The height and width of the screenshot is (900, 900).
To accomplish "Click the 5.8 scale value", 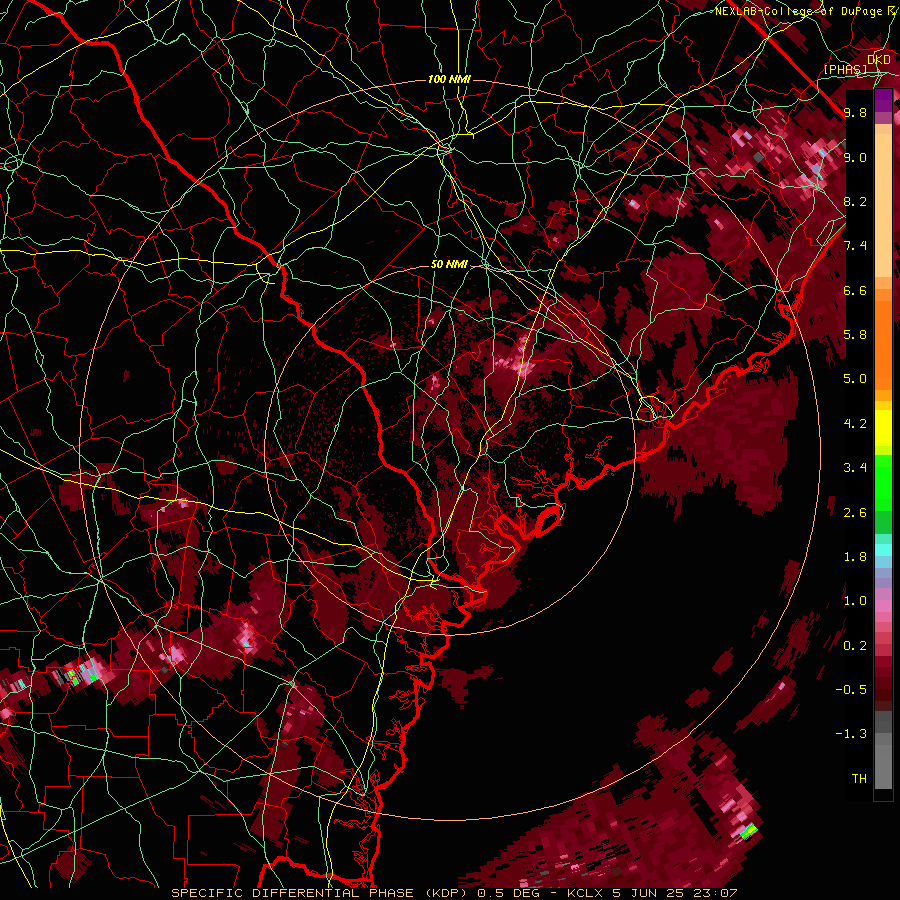I will (855, 334).
